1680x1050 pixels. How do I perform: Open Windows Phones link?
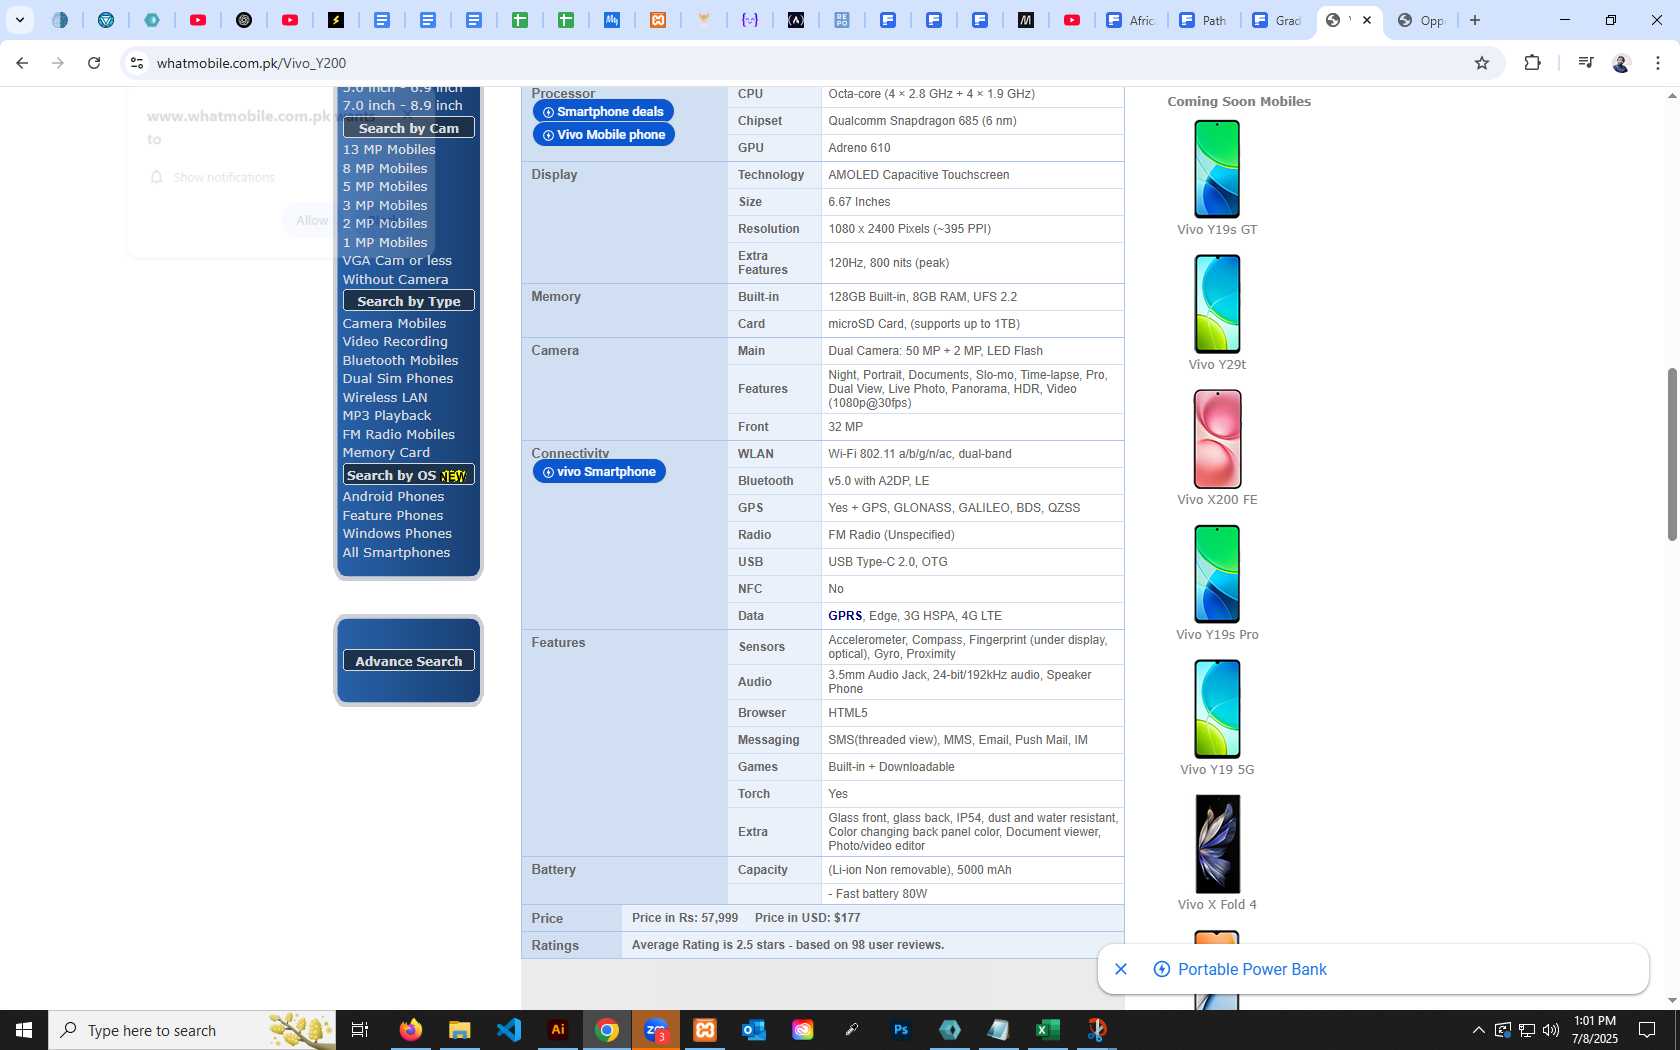(x=397, y=534)
